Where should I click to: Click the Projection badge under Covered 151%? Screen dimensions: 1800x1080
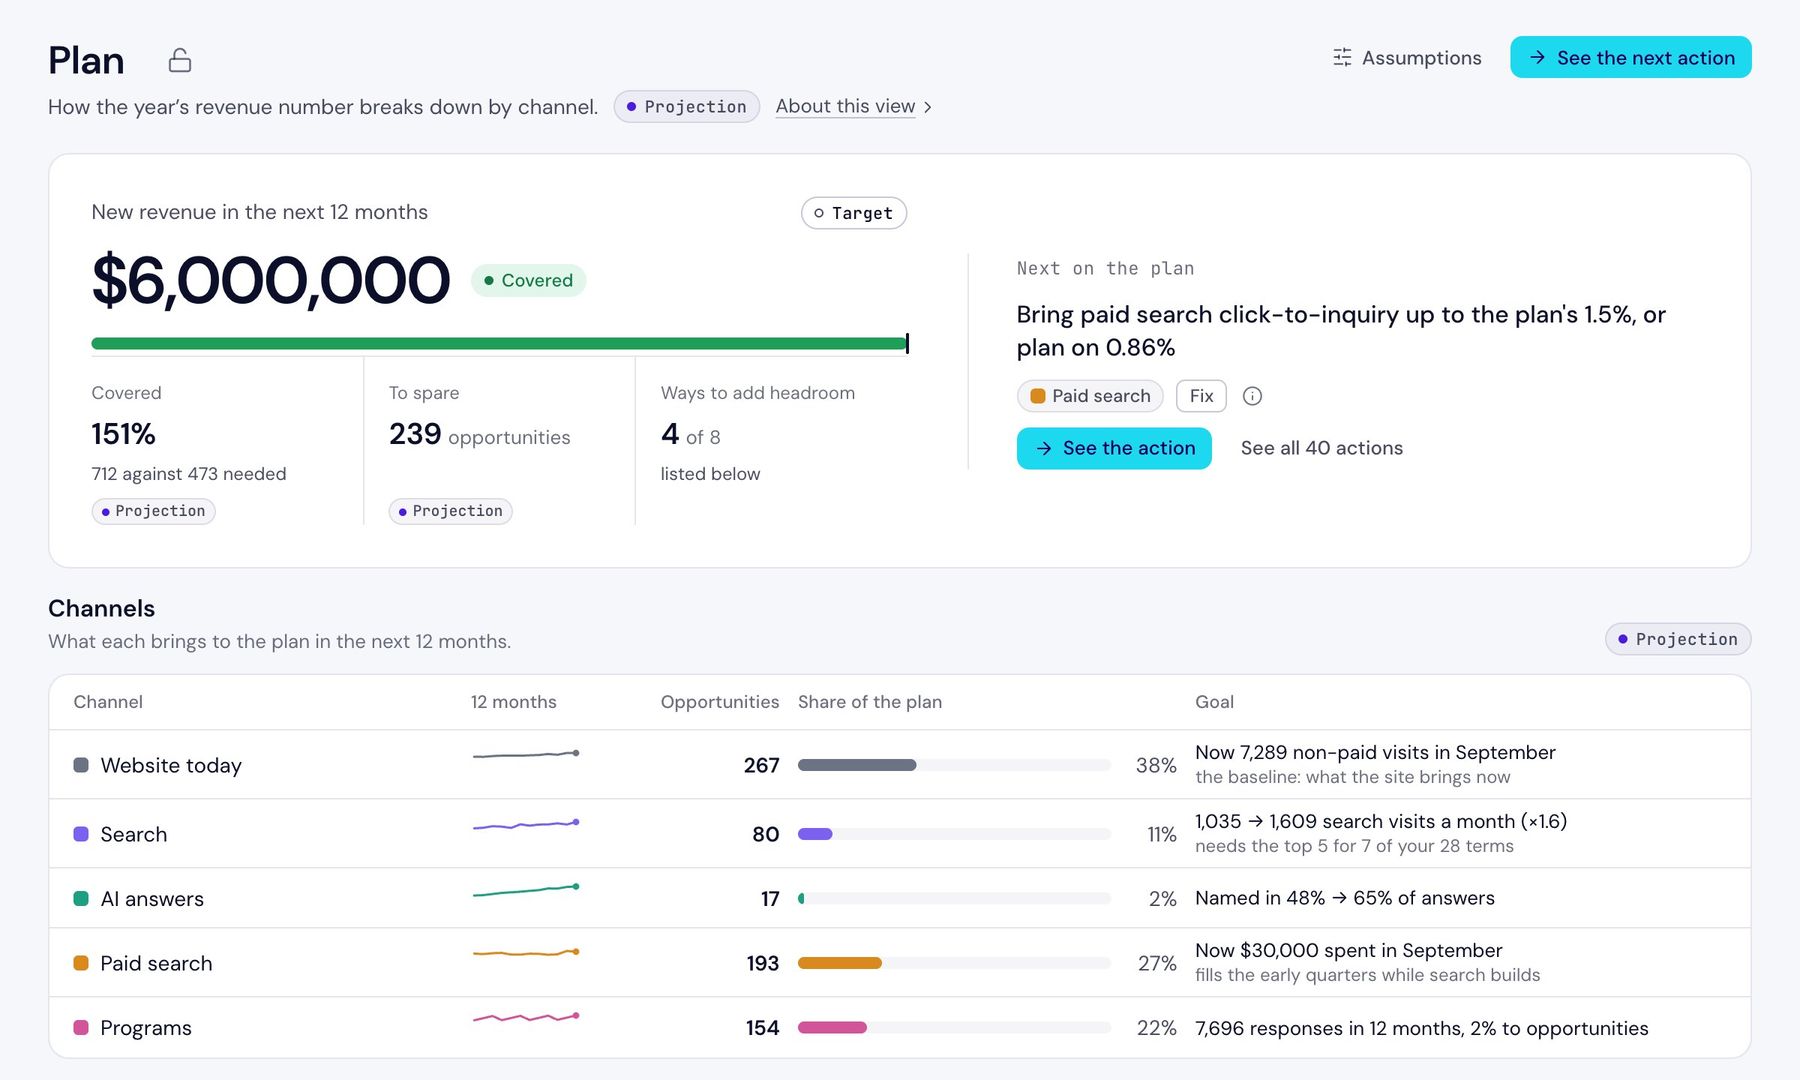tap(153, 511)
